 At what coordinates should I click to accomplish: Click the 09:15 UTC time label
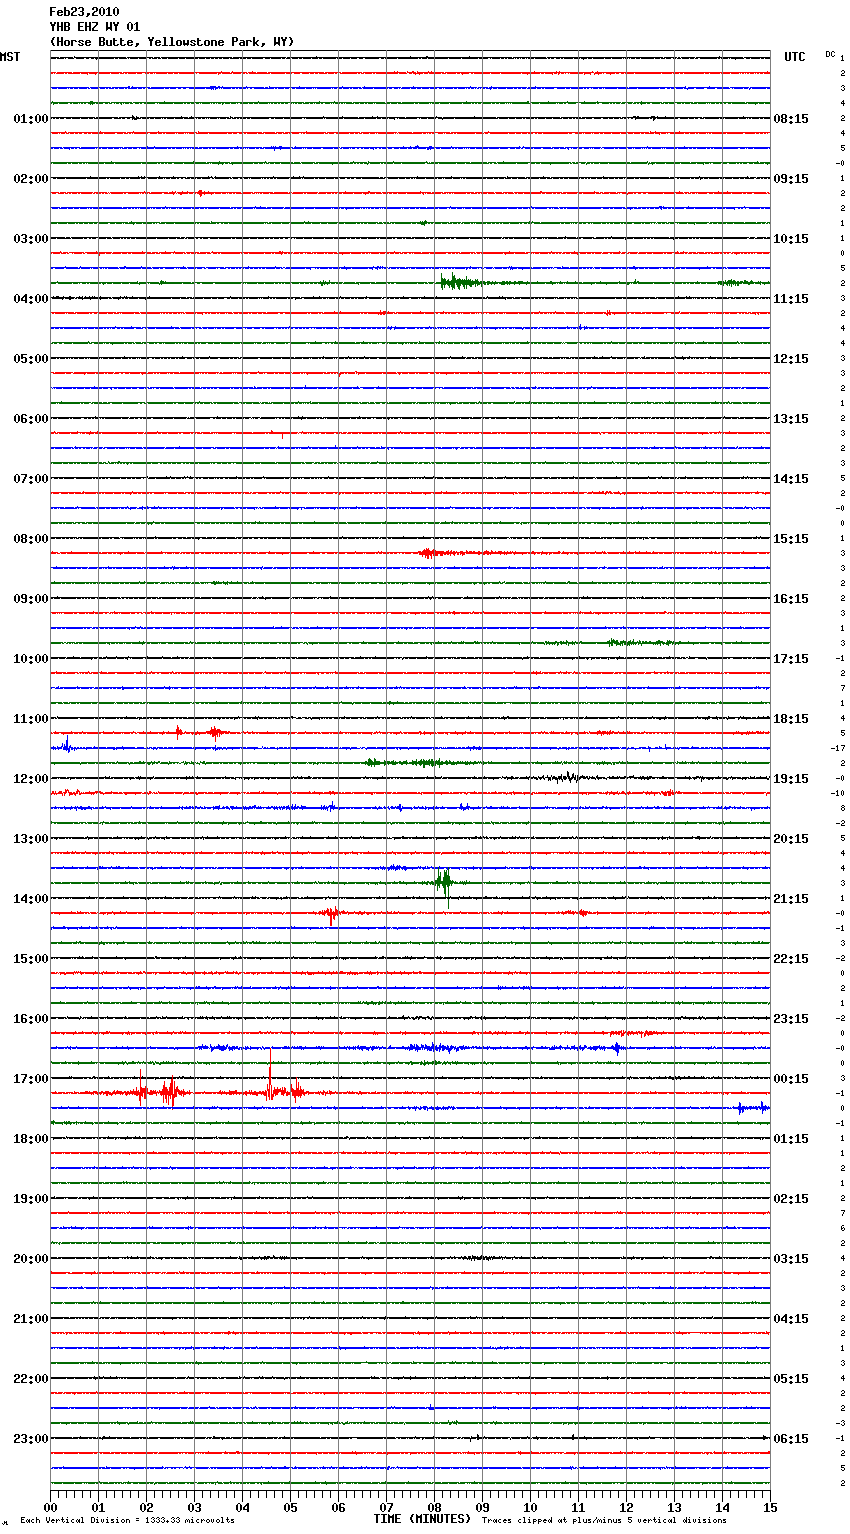click(791, 179)
